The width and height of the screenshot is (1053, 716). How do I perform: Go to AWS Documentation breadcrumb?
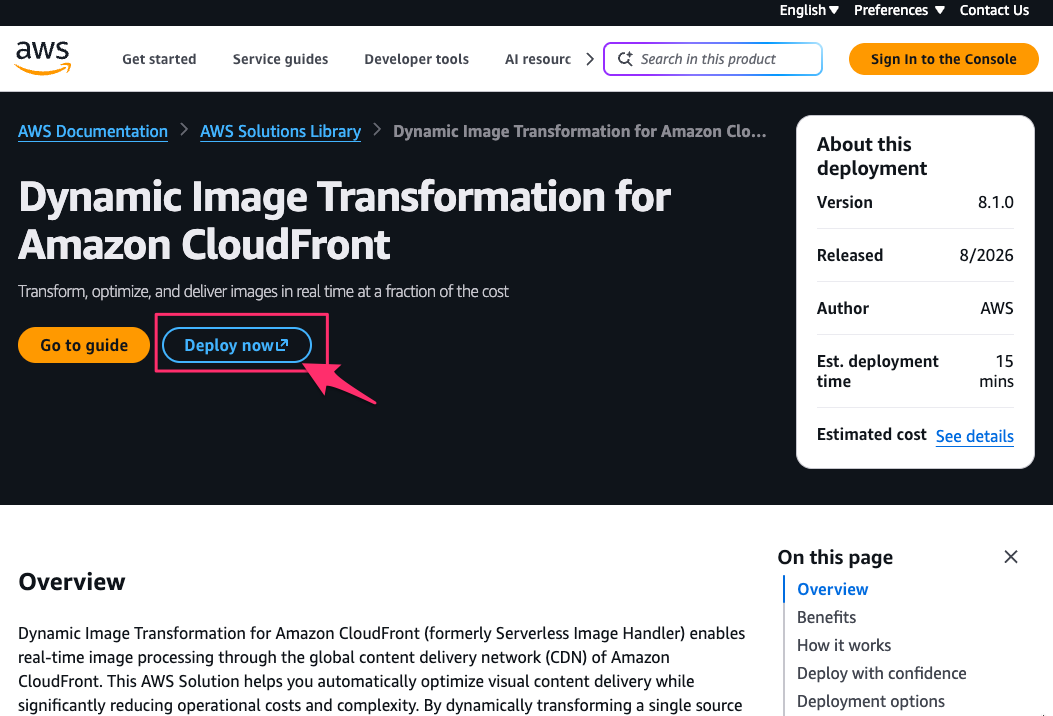tap(93, 131)
